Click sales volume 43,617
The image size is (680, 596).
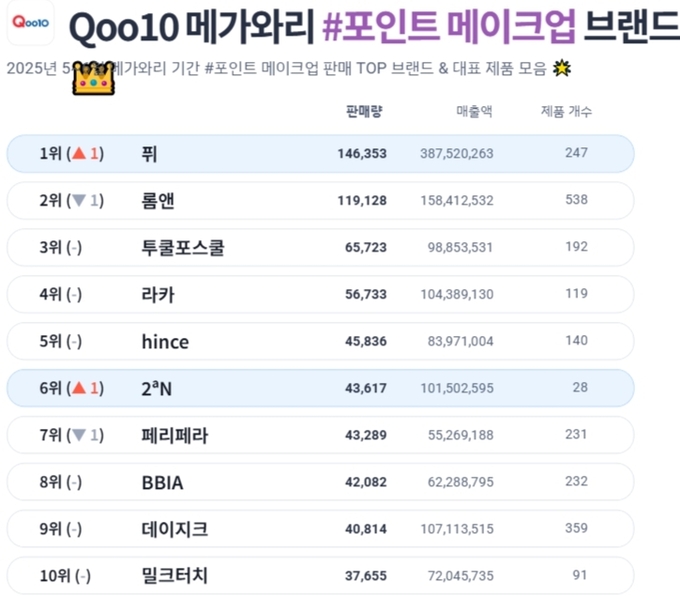[x=366, y=388]
